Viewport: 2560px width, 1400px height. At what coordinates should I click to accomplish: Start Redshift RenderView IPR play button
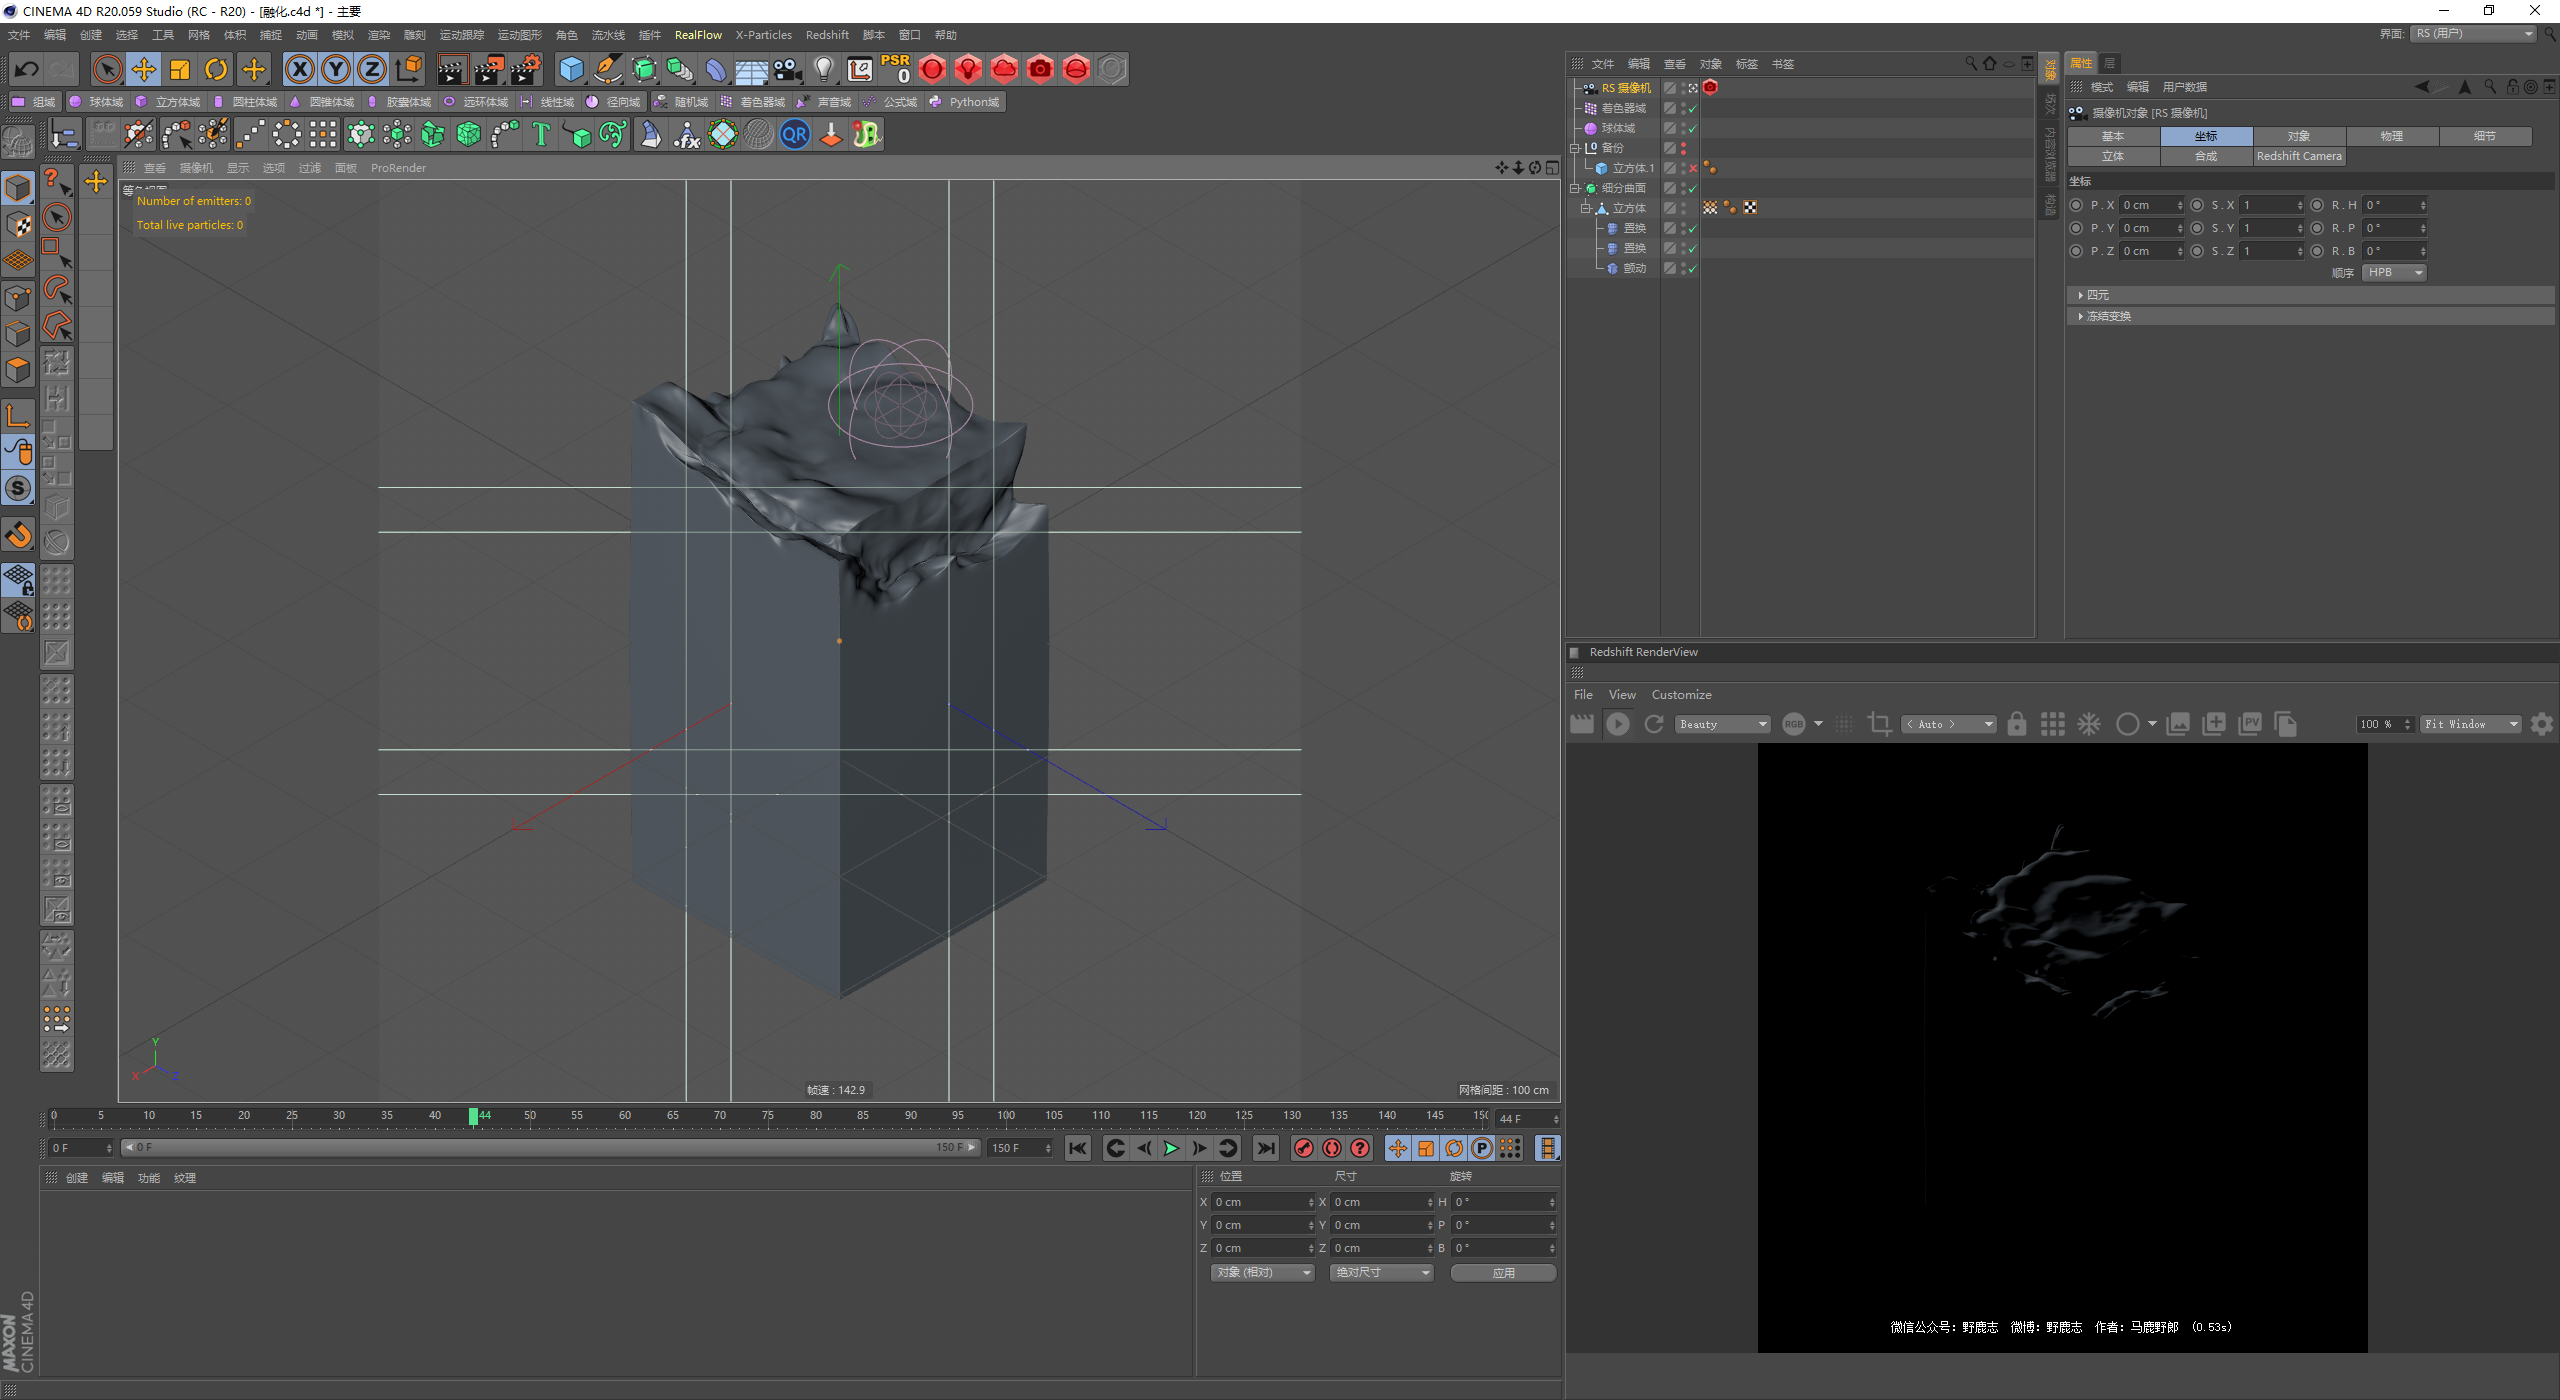pos(1617,724)
